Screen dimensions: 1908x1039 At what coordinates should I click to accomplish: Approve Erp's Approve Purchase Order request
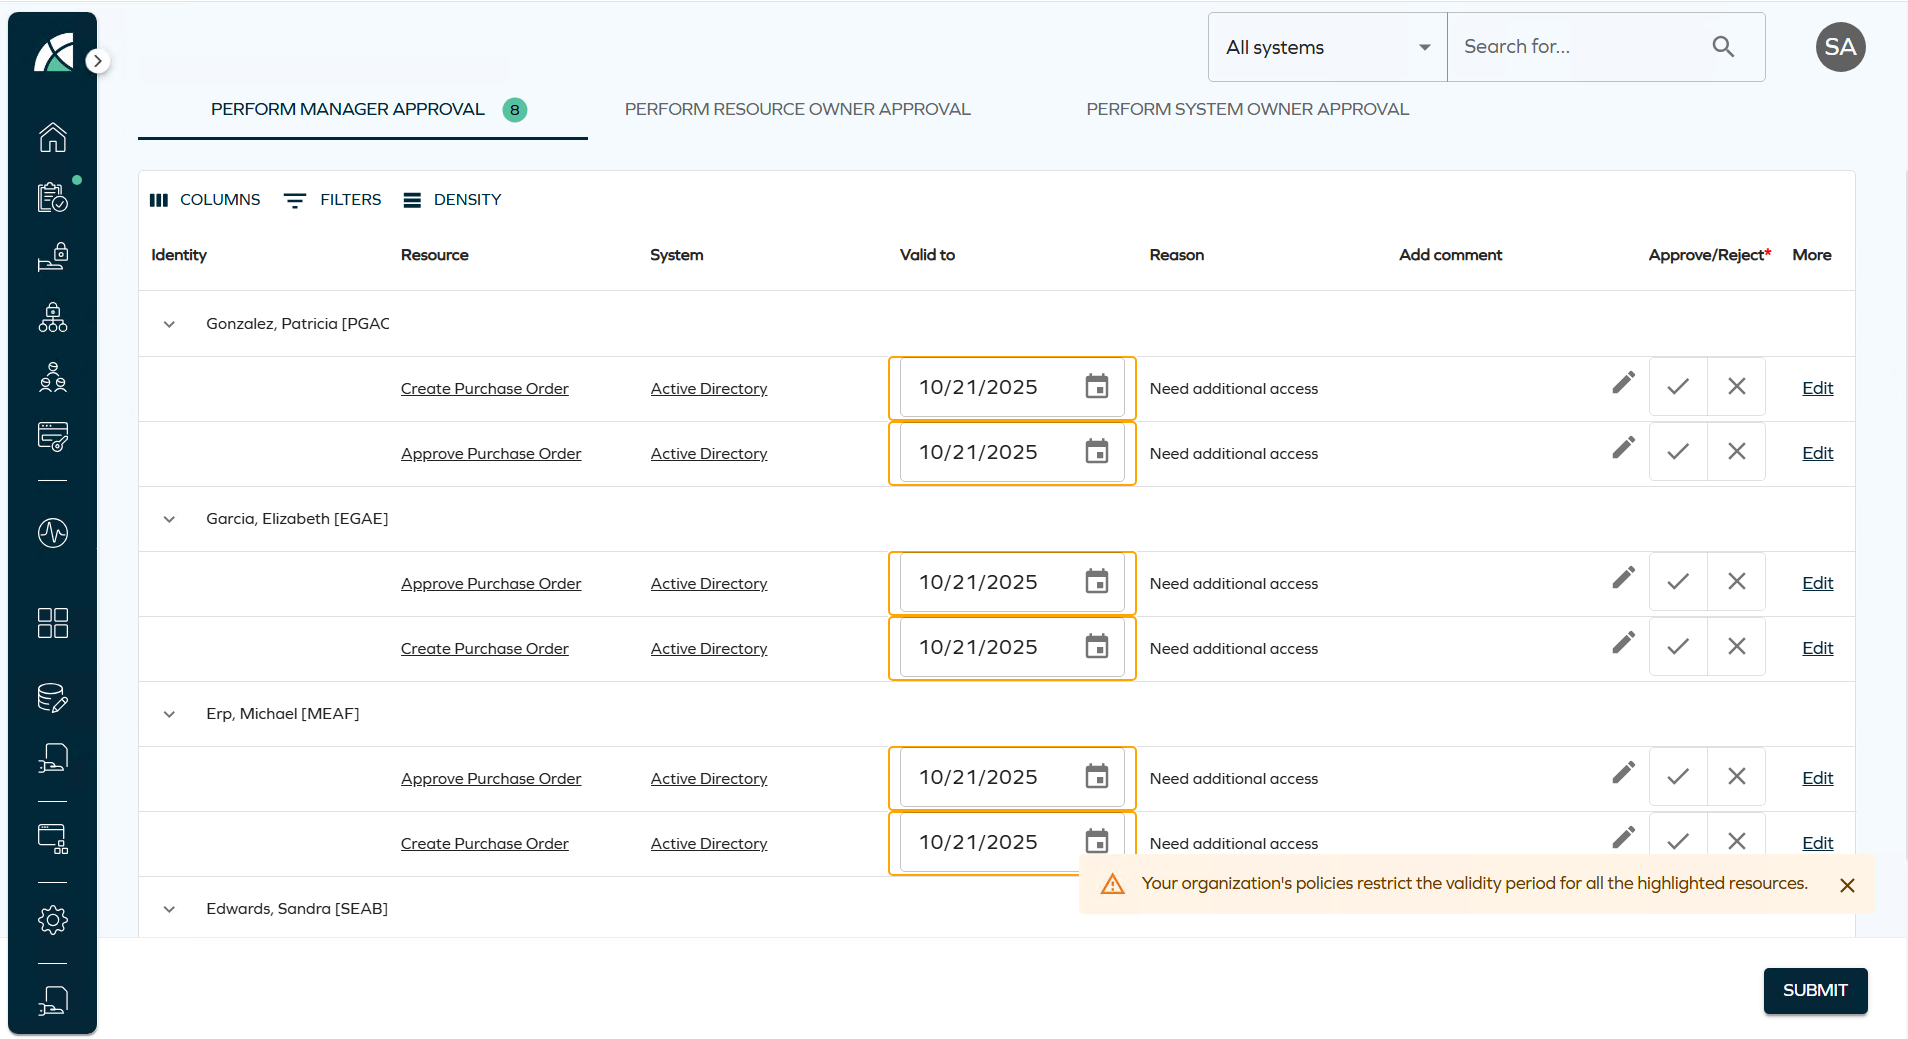1678,777
